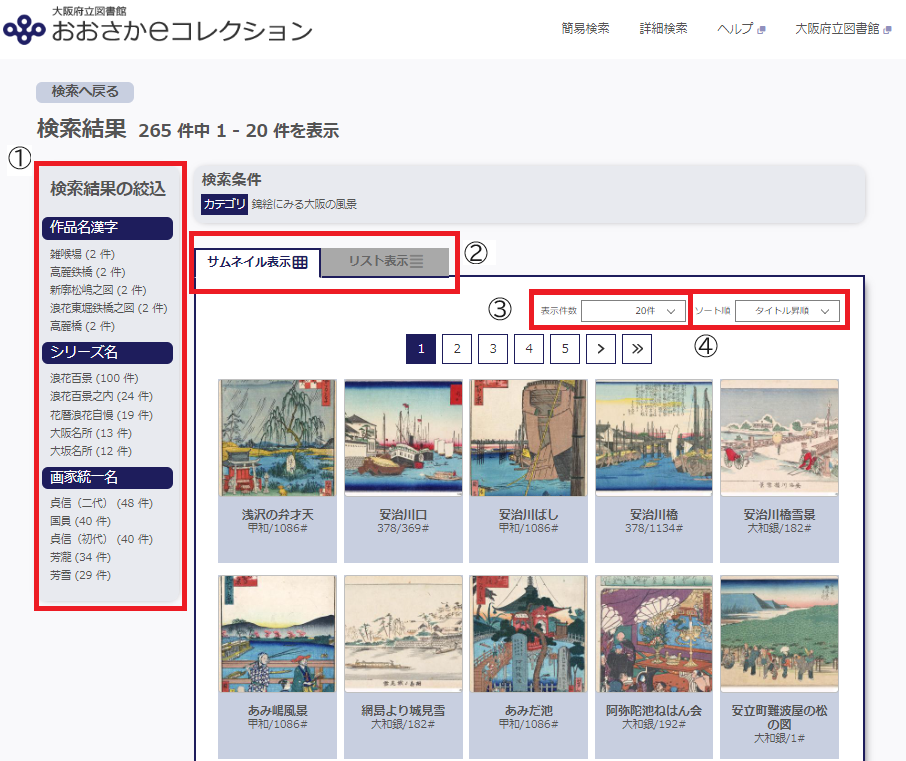
Task: Click the あみ嶋風景 title text
Action: 277,710
